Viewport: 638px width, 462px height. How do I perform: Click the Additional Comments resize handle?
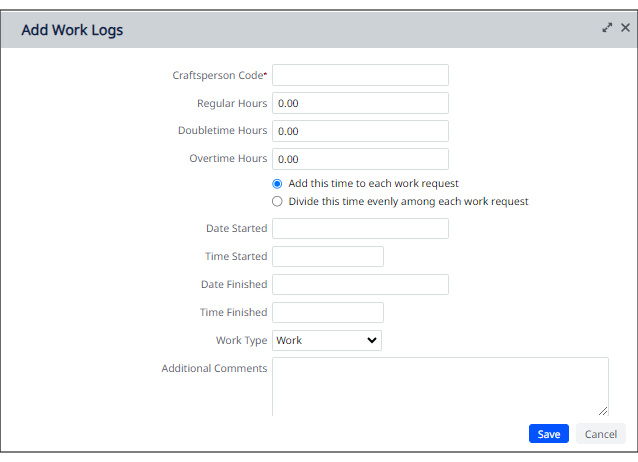coord(603,409)
